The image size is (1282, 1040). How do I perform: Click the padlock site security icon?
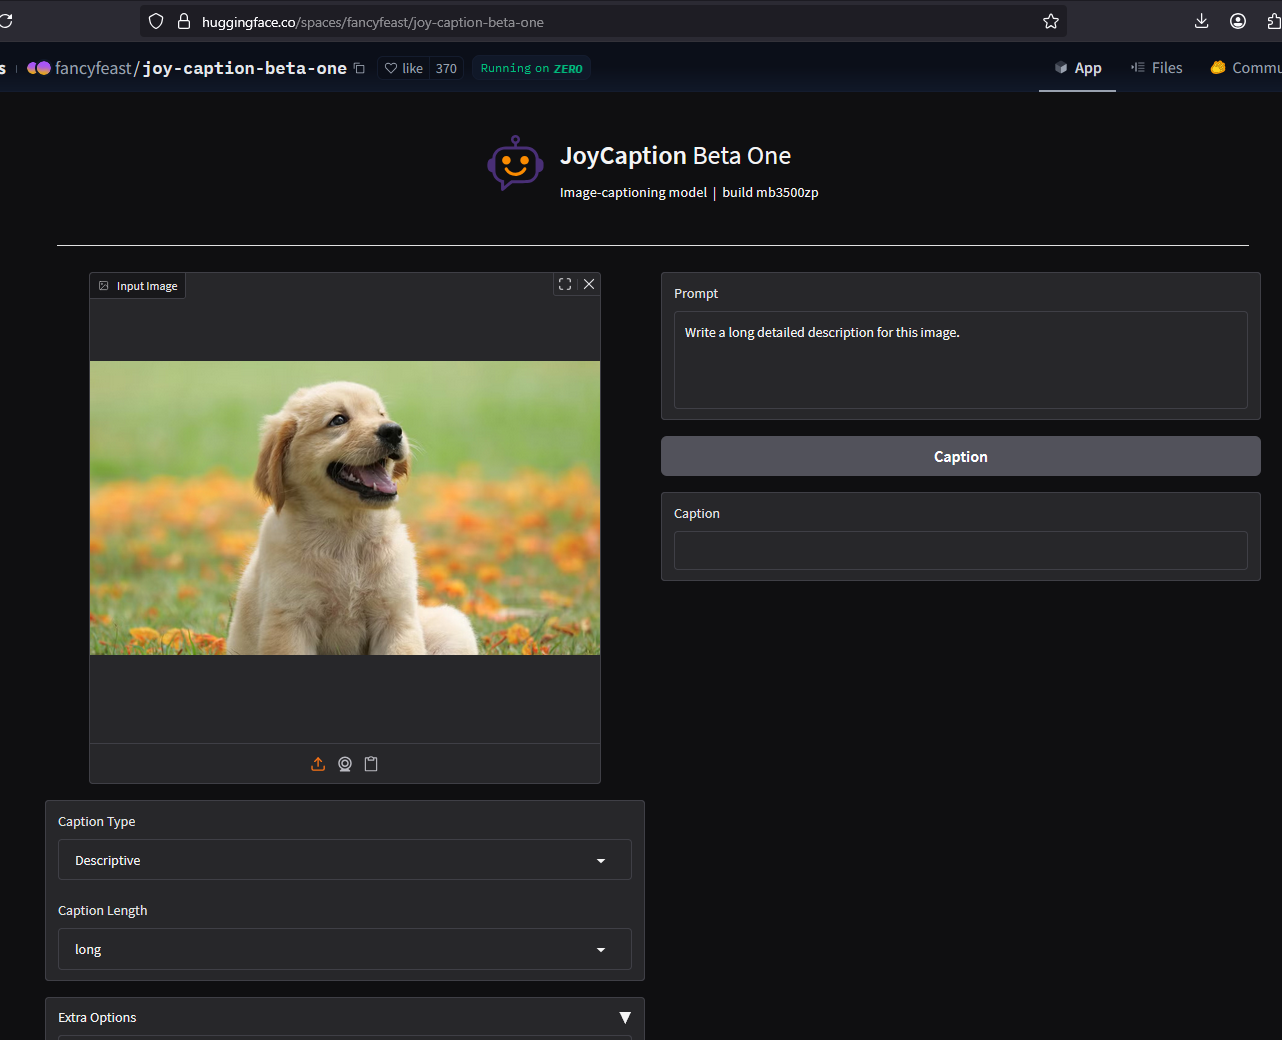(x=184, y=21)
